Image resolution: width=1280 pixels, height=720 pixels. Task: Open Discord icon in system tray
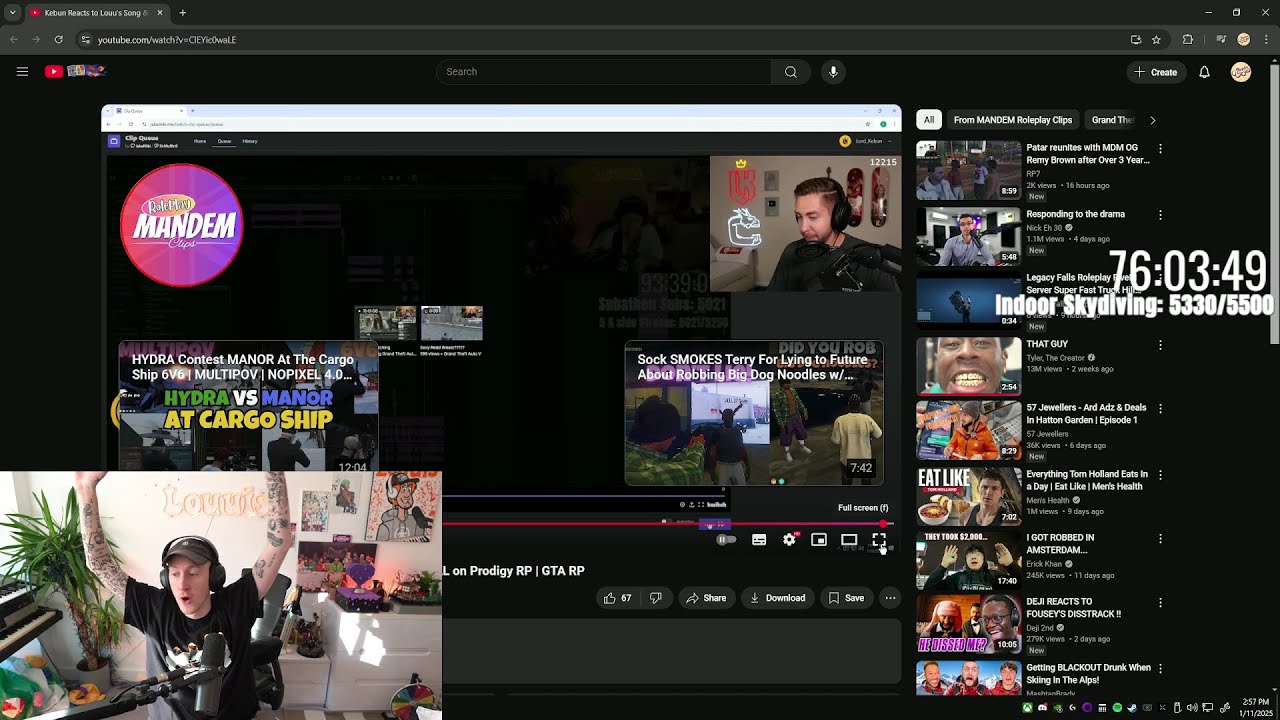(x=1043, y=708)
